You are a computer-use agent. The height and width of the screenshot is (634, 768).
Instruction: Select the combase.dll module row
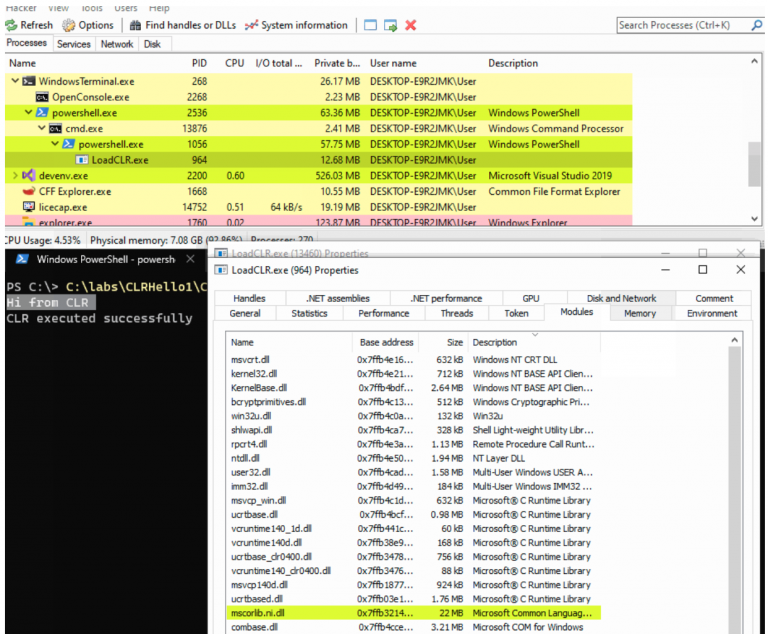[x=414, y=627]
